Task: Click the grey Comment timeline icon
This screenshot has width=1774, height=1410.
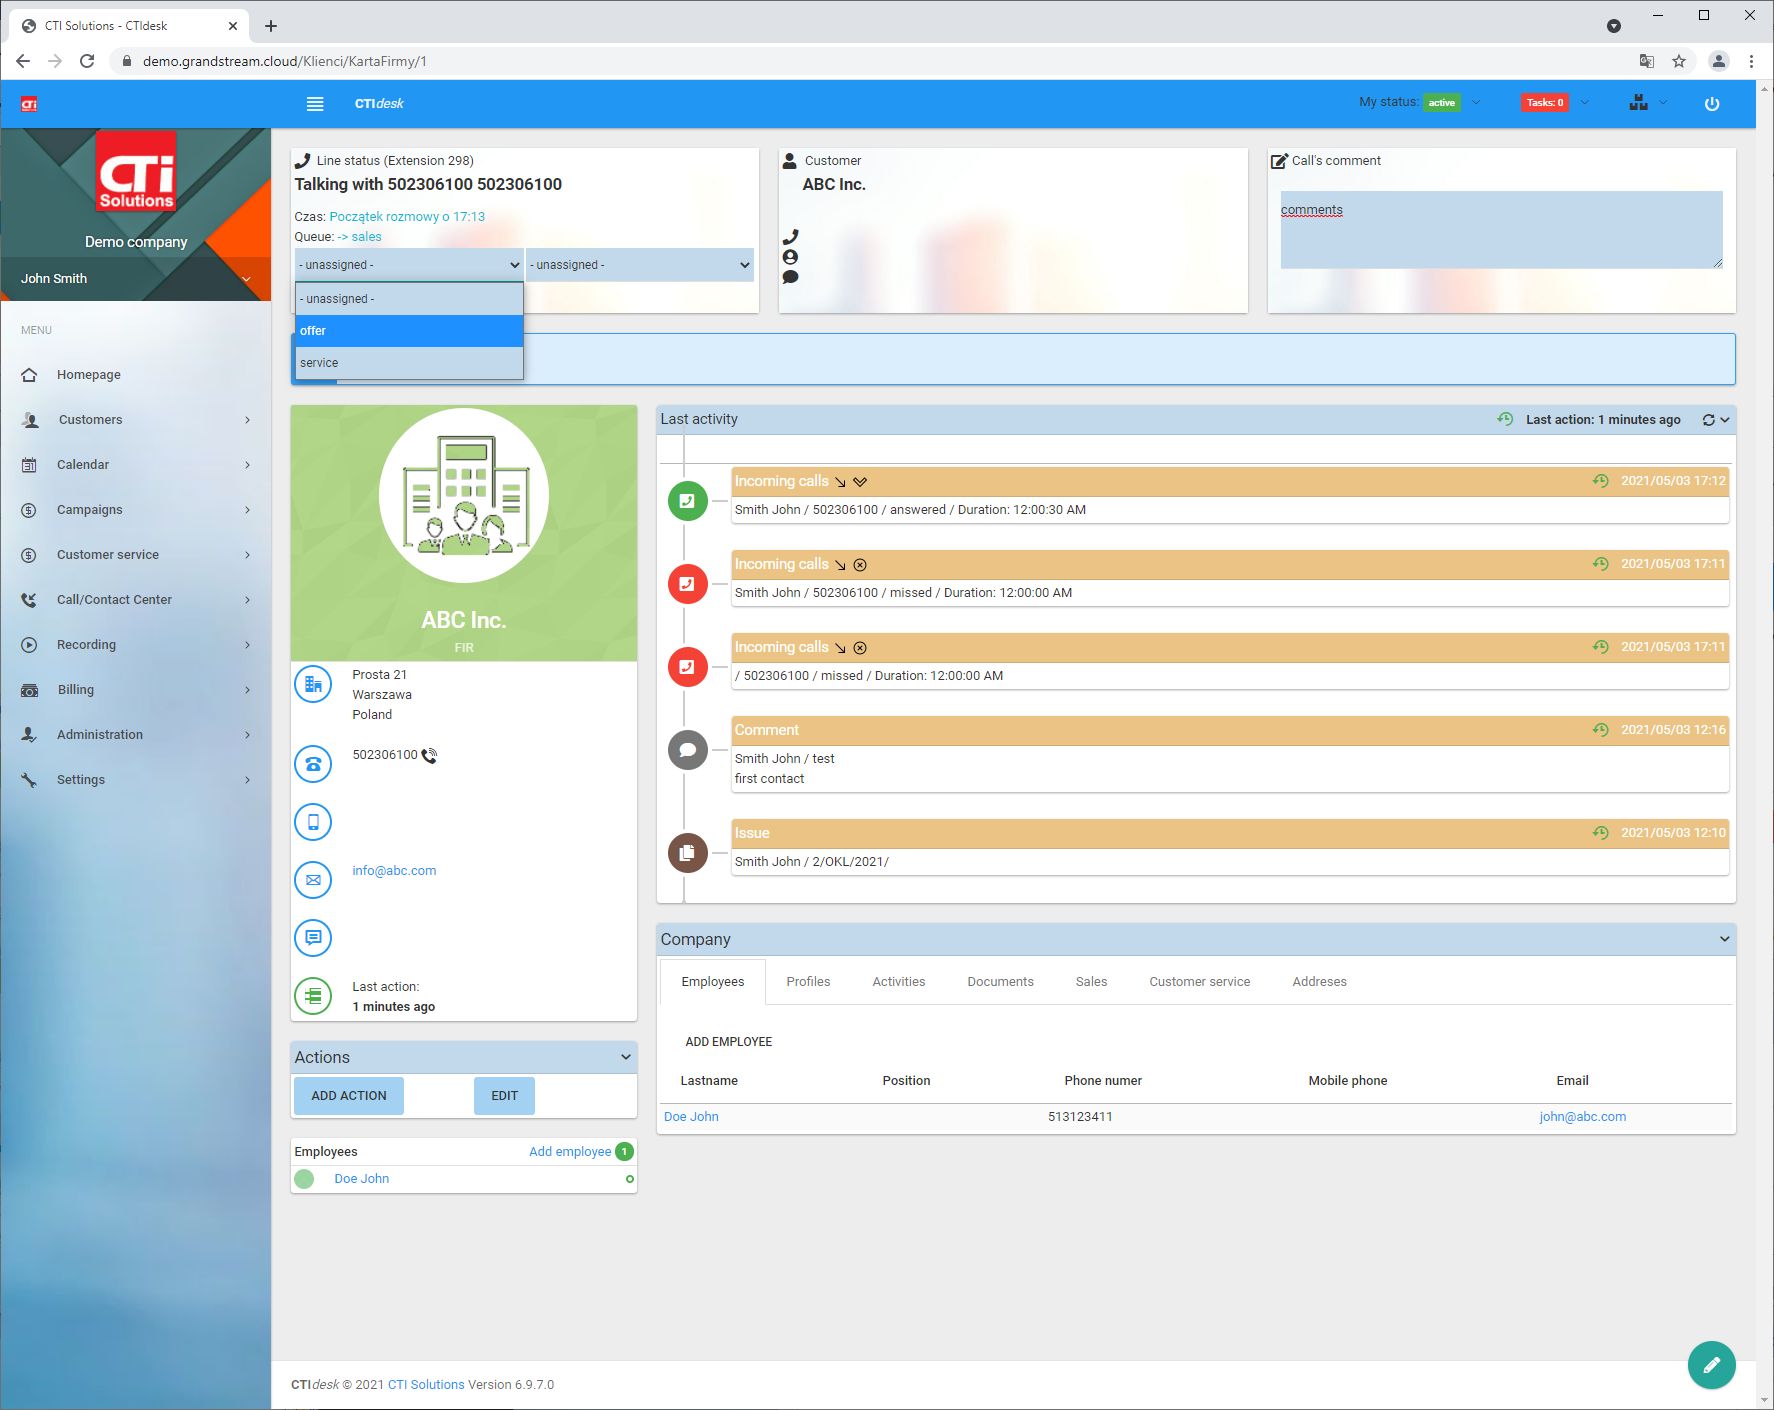Action: tap(687, 750)
